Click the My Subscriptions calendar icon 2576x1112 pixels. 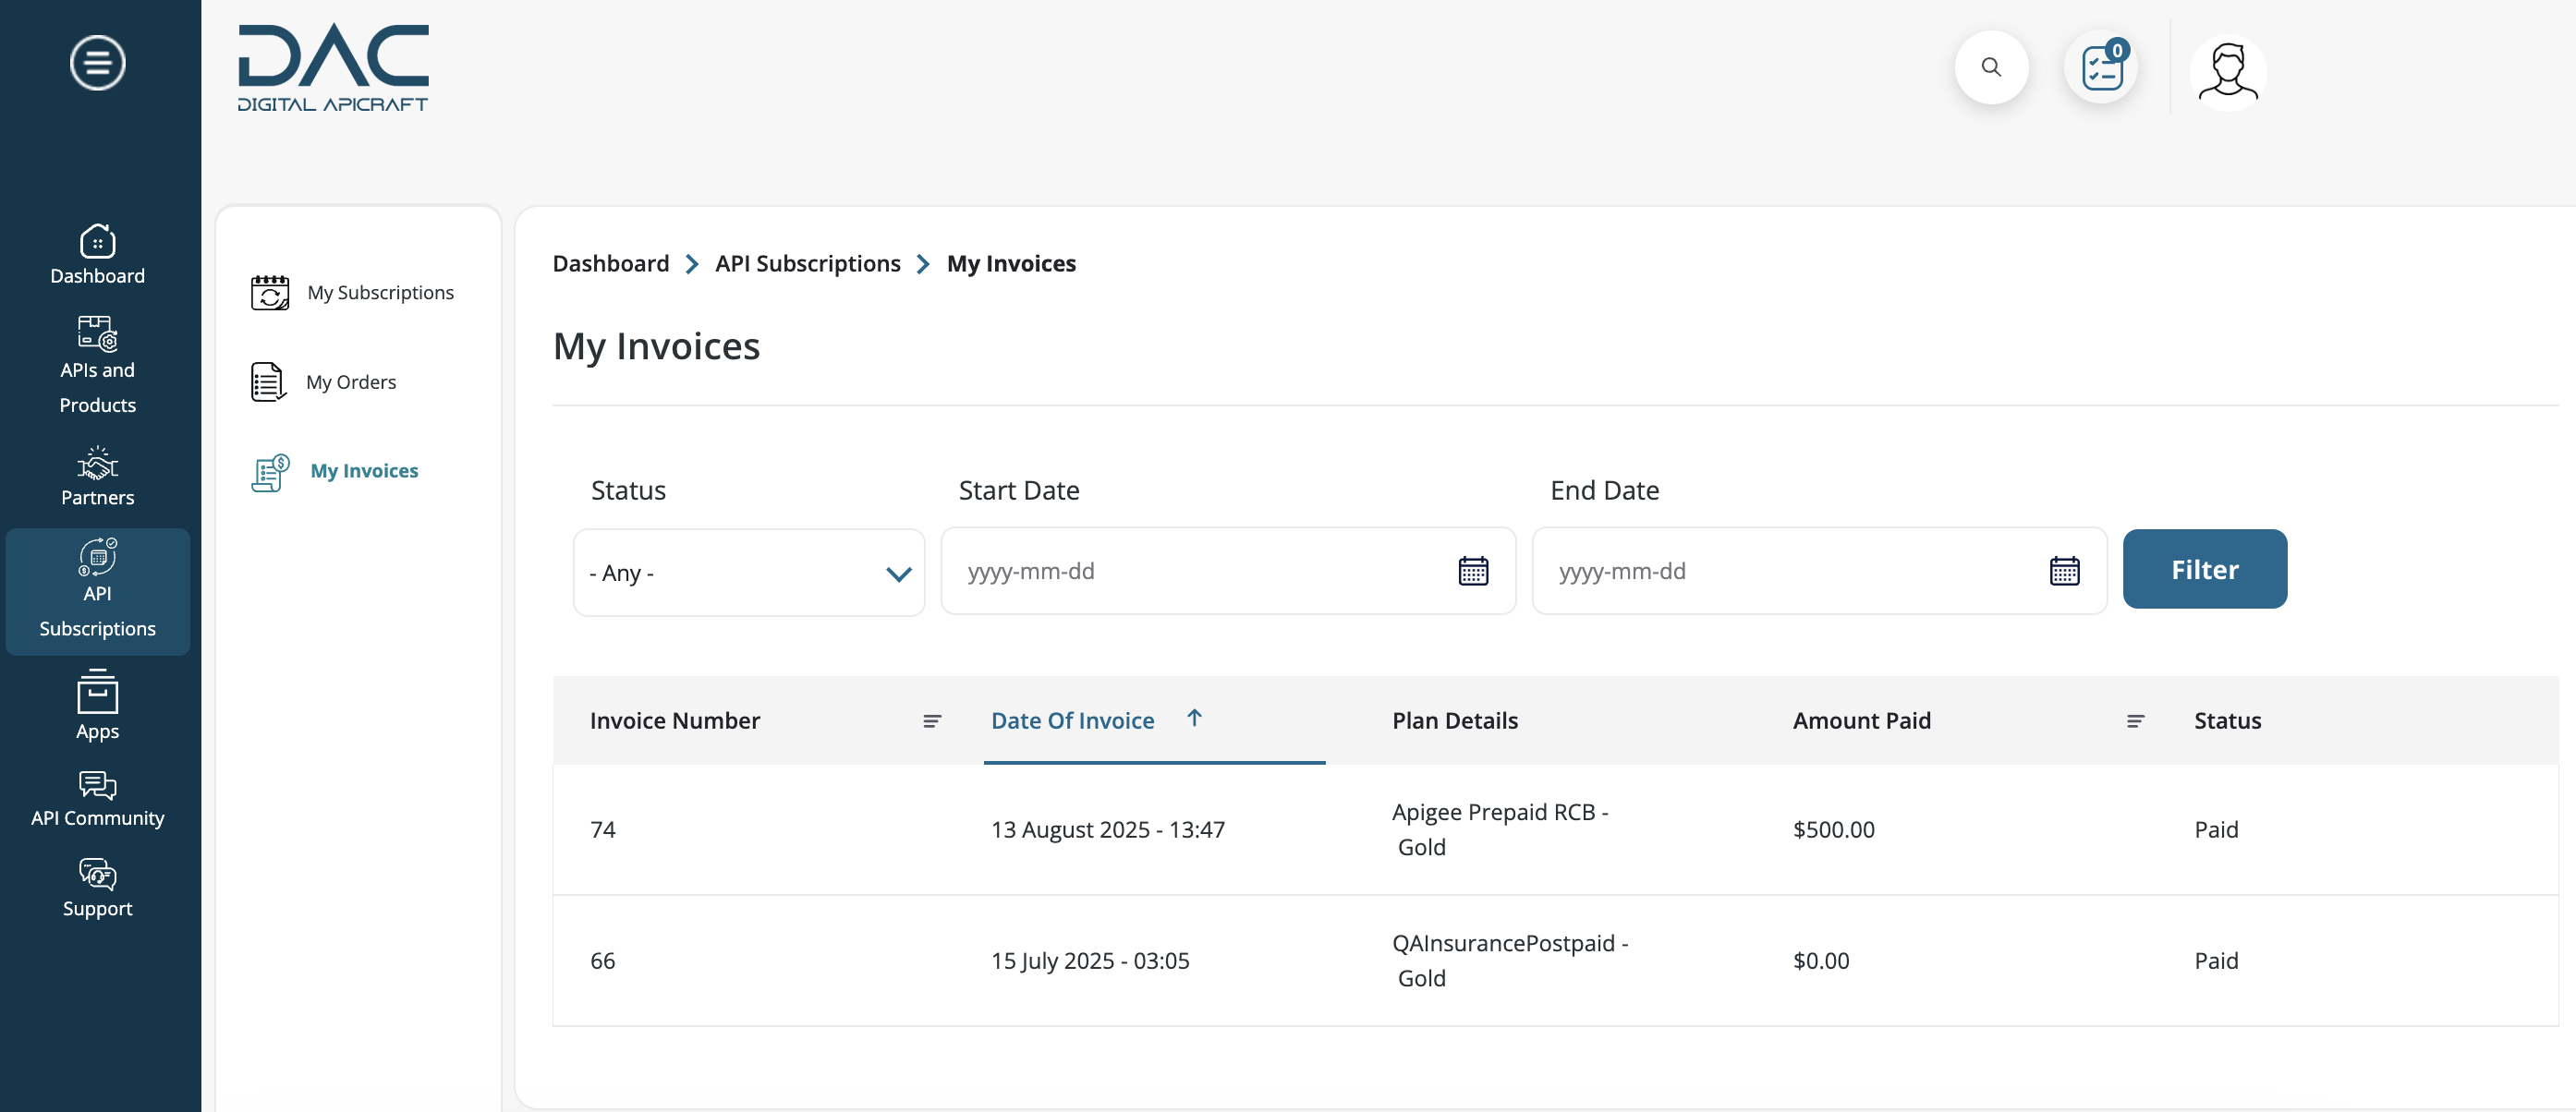[x=269, y=292]
